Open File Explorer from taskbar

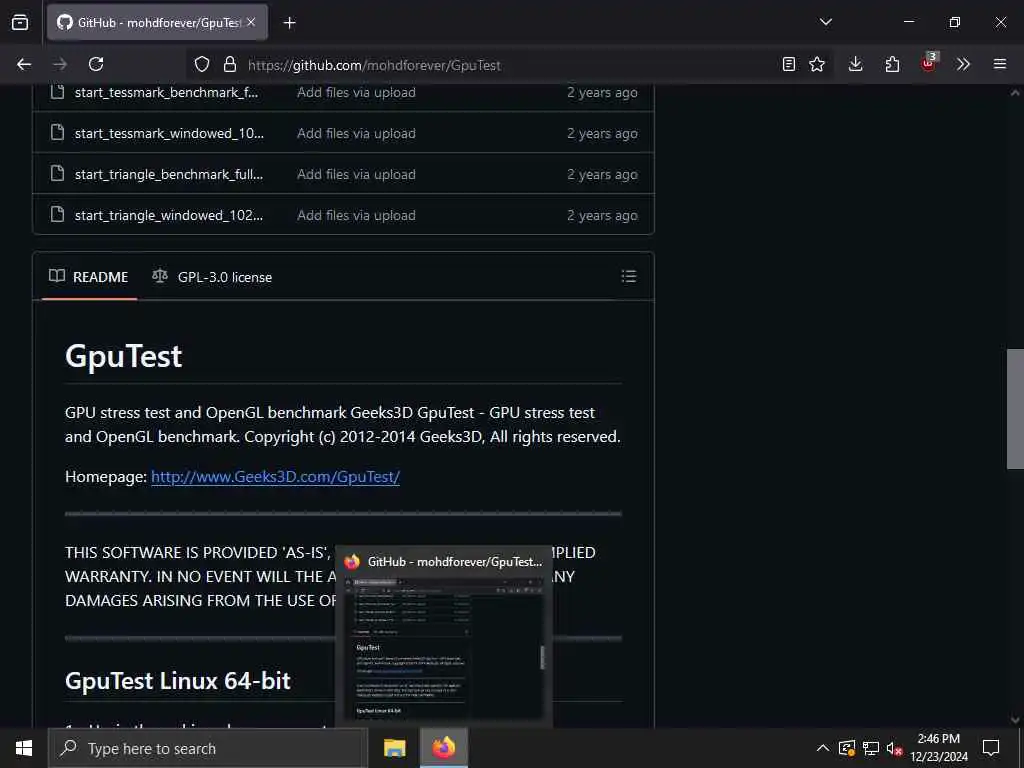coord(394,748)
